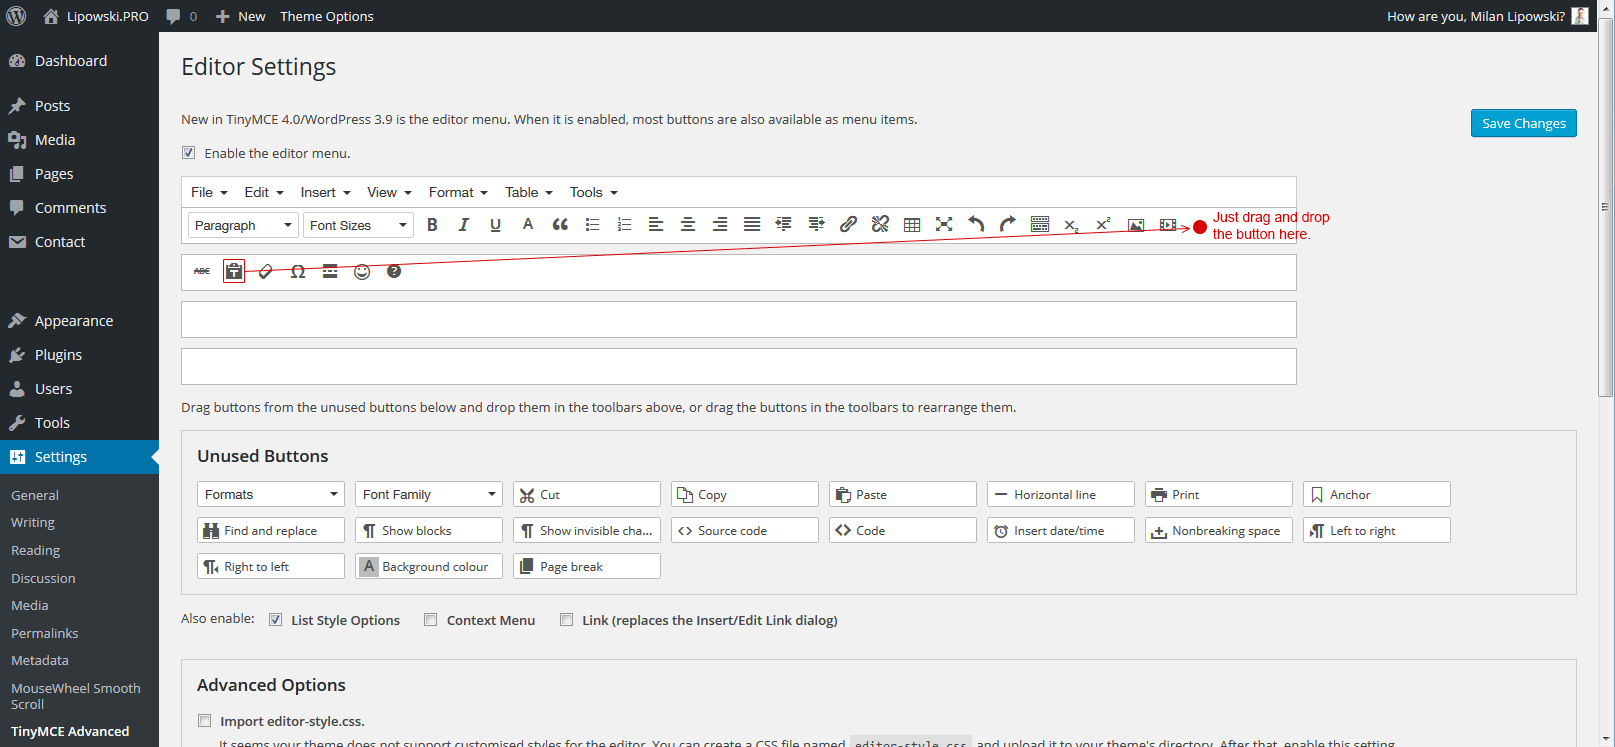Enable the Context Menu checkbox

pyautogui.click(x=430, y=620)
